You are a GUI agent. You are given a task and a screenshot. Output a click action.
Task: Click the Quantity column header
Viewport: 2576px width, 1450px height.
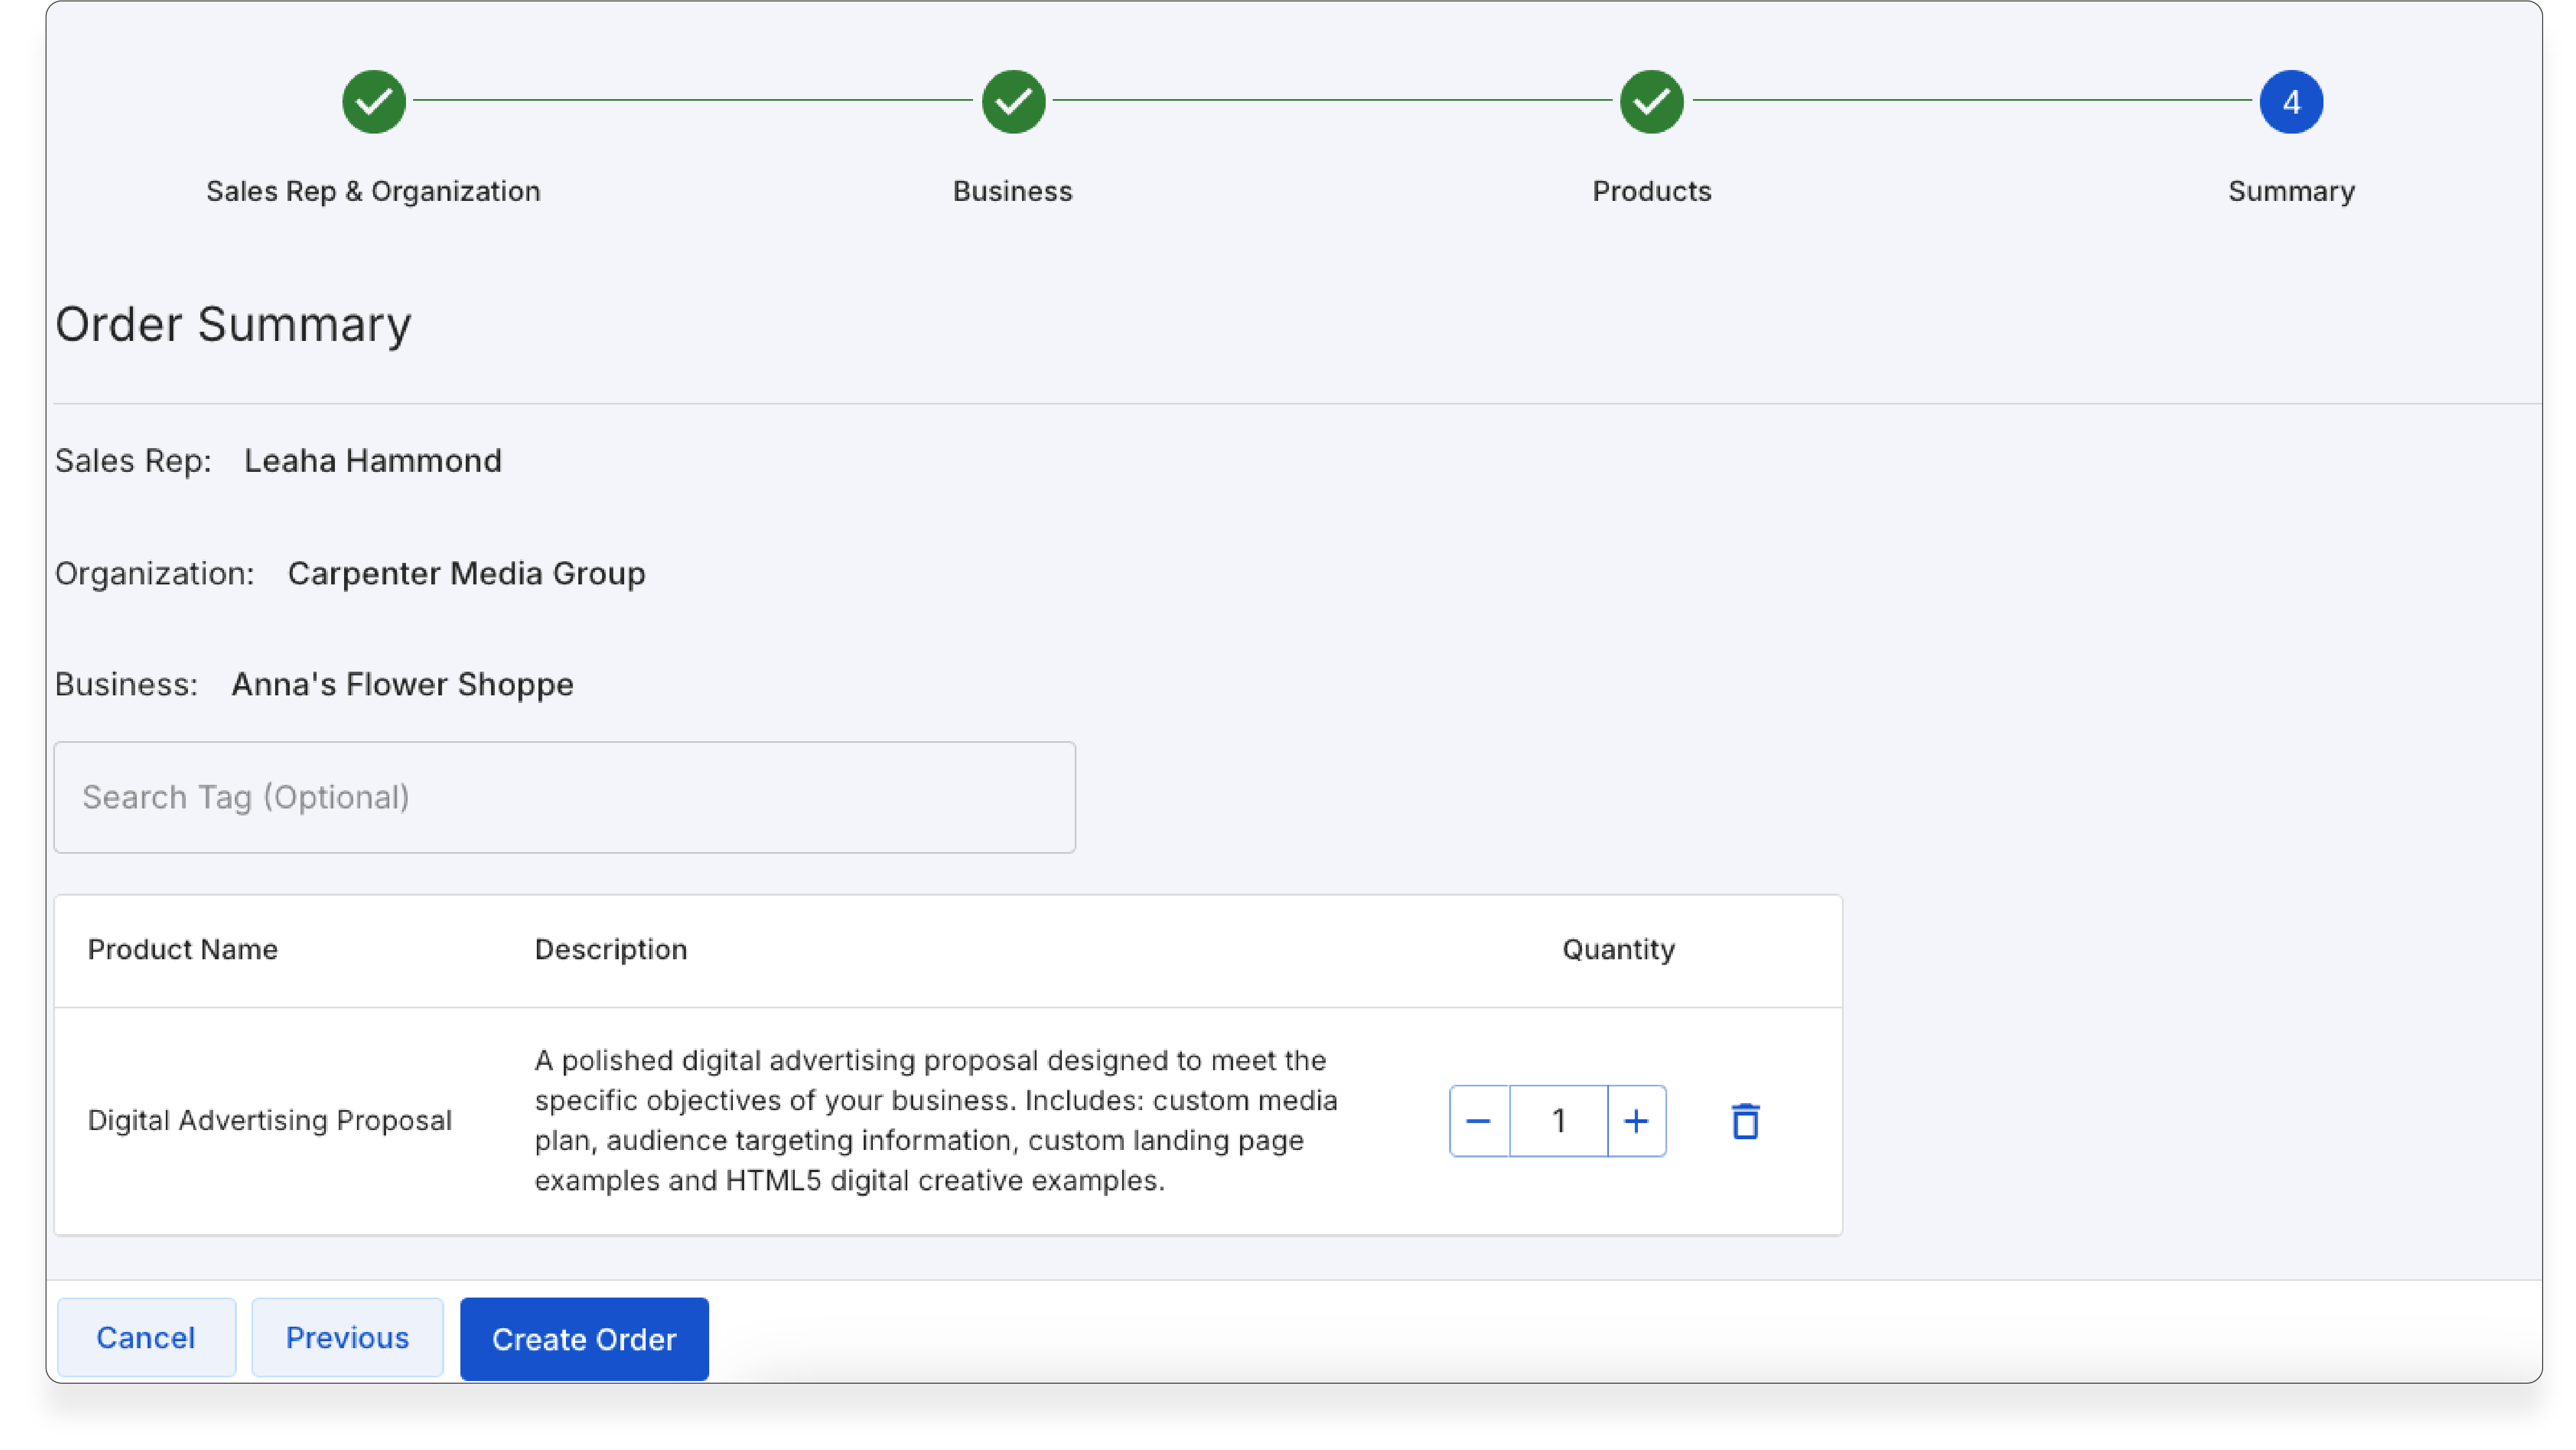click(1618, 949)
